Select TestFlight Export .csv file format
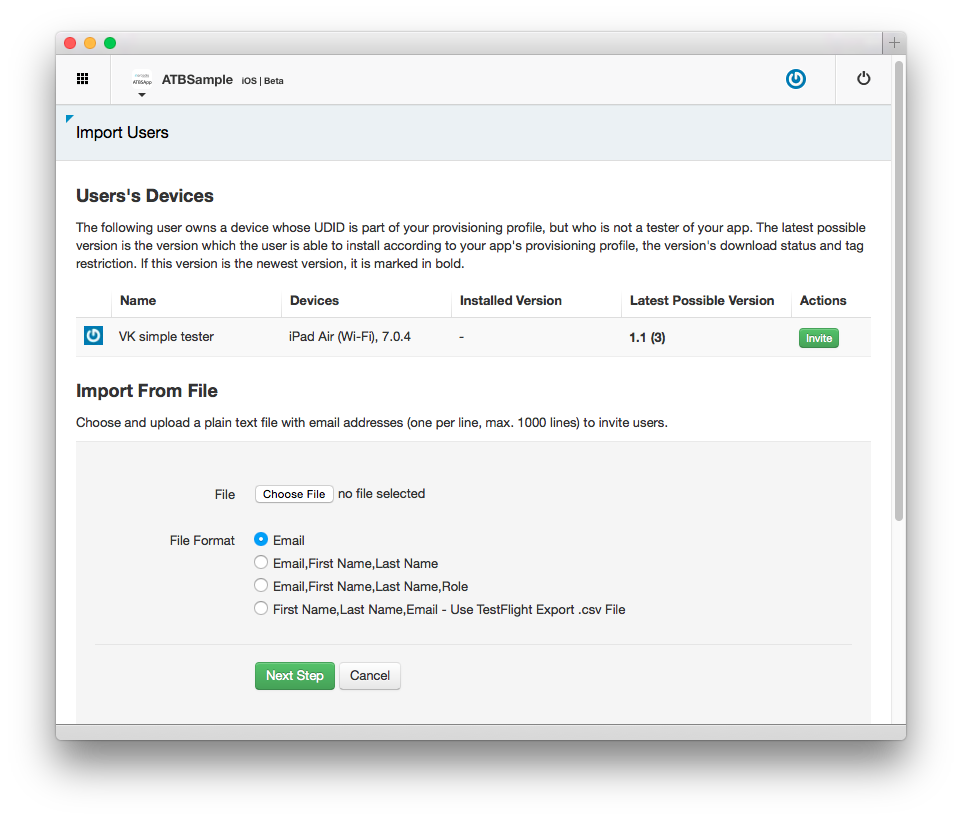962x820 pixels. [261, 608]
